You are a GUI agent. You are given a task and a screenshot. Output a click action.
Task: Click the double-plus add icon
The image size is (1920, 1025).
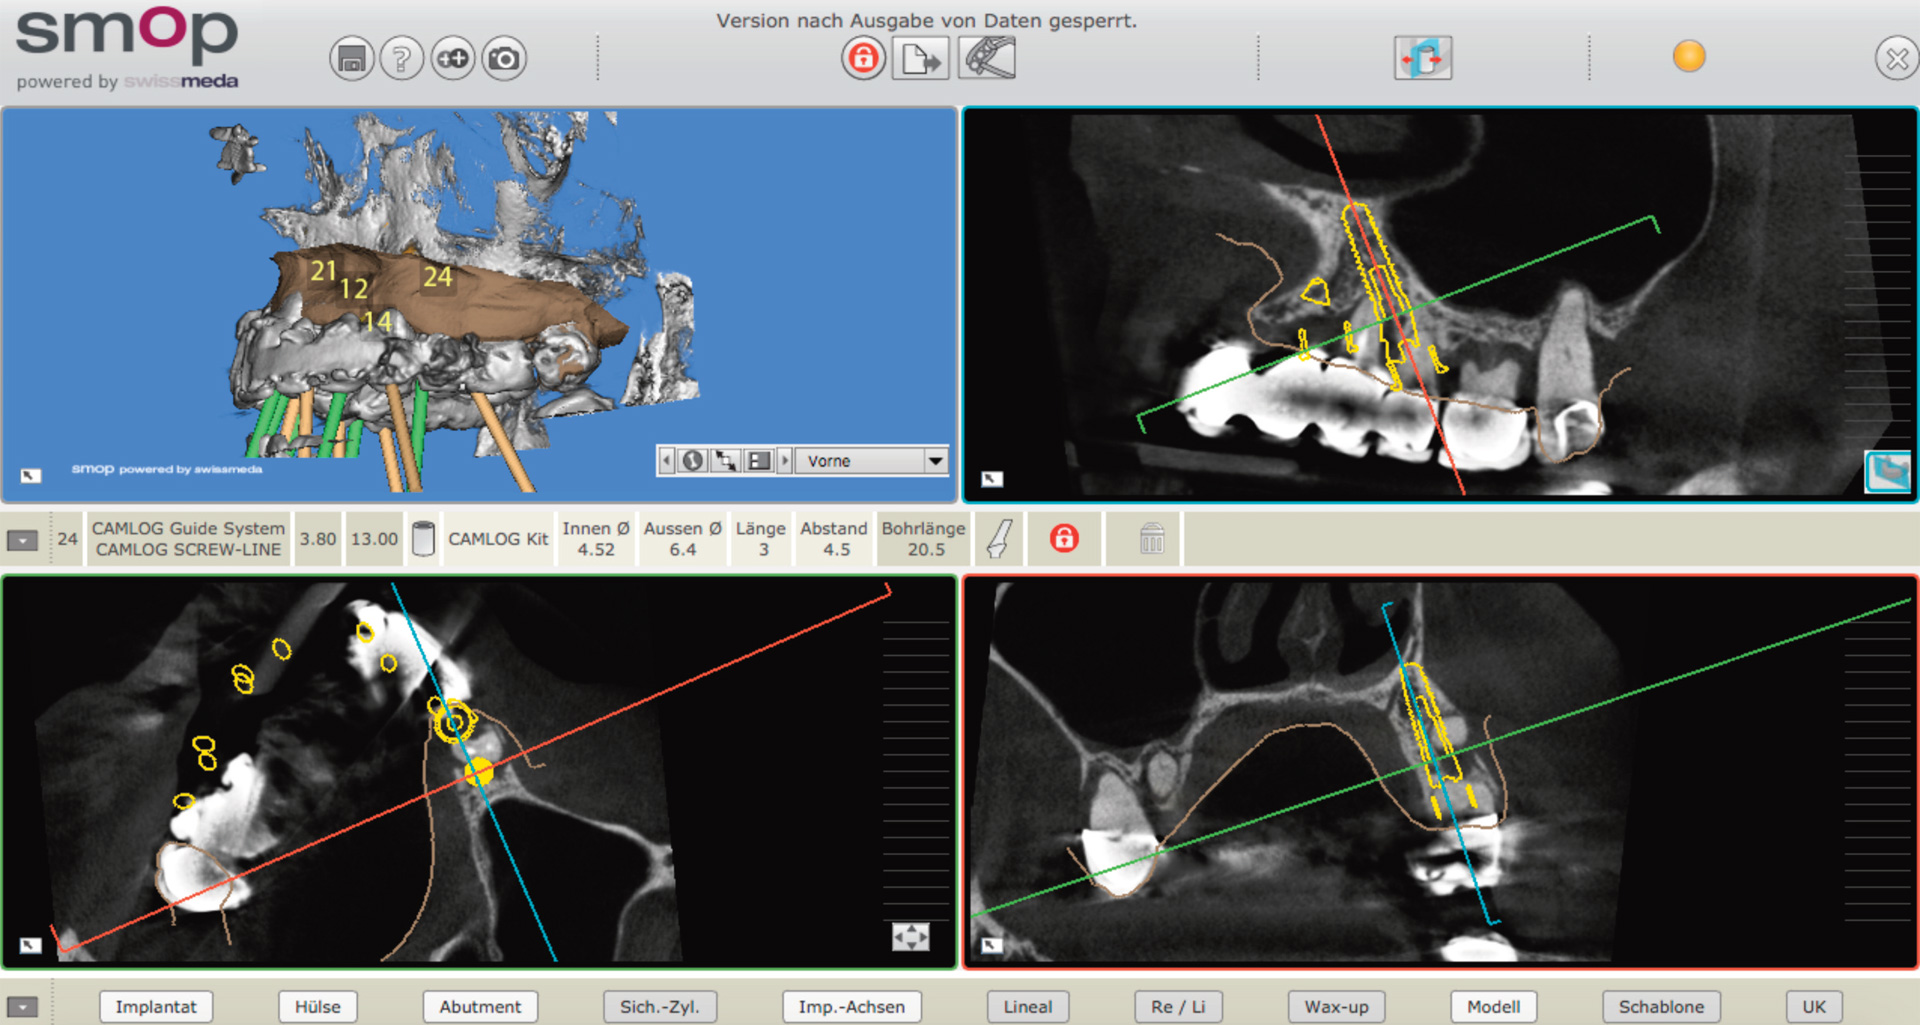pos(453,59)
